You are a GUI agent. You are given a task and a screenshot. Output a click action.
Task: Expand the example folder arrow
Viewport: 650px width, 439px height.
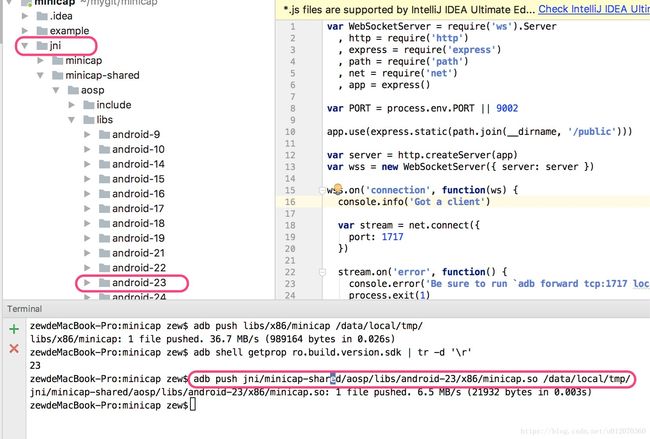tap(25, 31)
